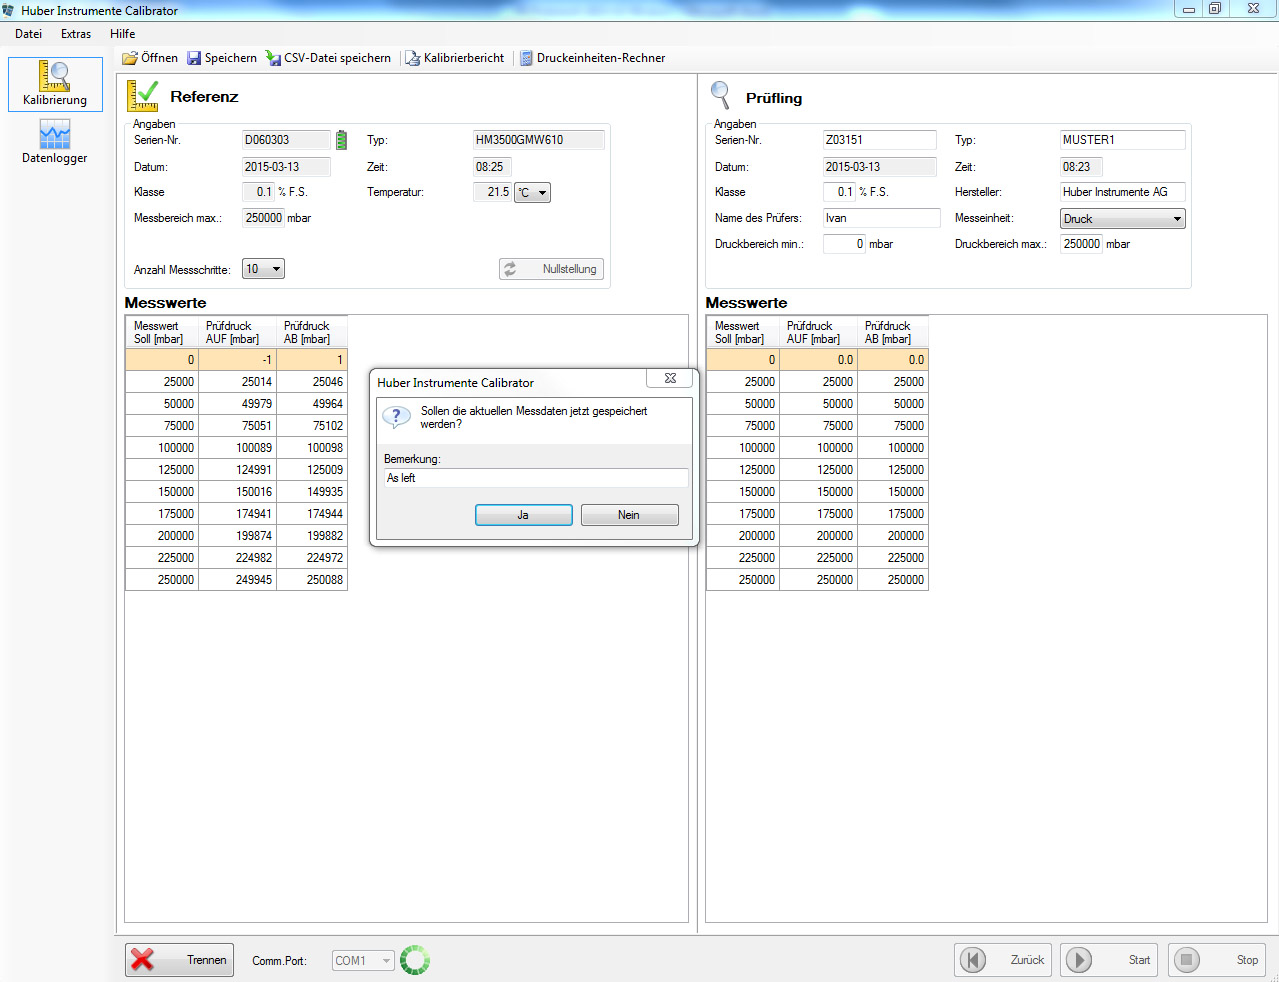Open the Messeinheit Druck dropdown

1122,218
